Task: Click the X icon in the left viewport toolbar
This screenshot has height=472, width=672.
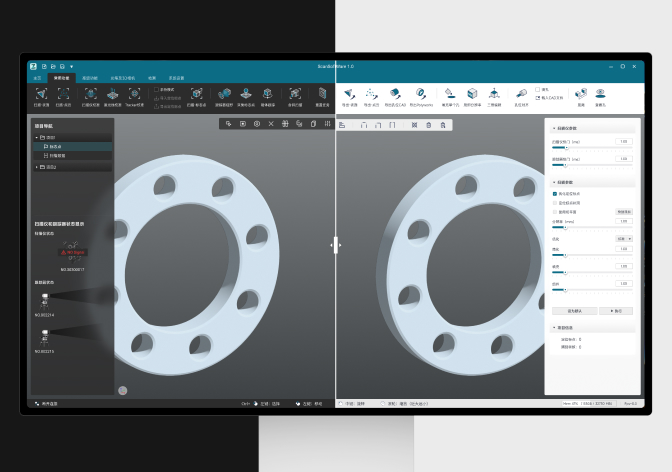Action: point(270,124)
